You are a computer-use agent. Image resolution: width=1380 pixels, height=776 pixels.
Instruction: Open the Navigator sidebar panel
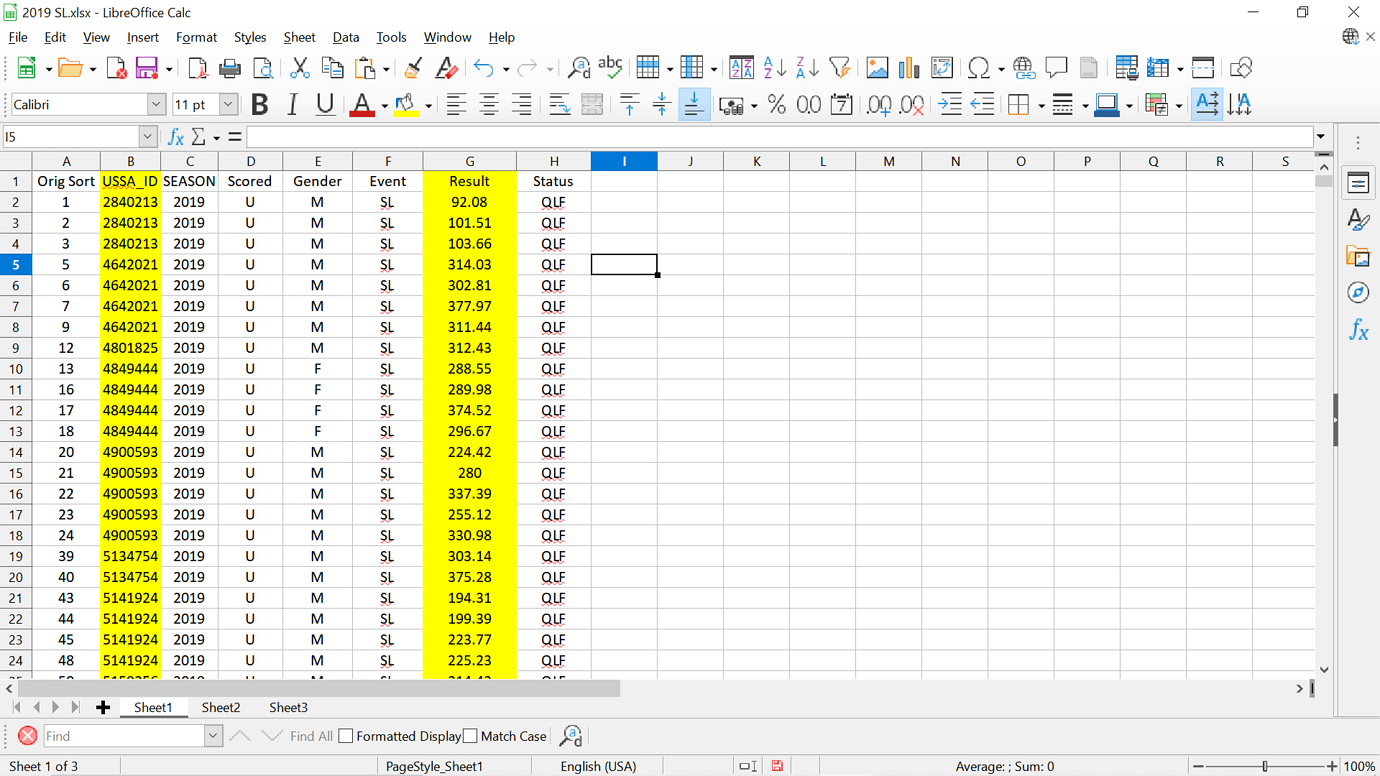pyautogui.click(x=1358, y=292)
